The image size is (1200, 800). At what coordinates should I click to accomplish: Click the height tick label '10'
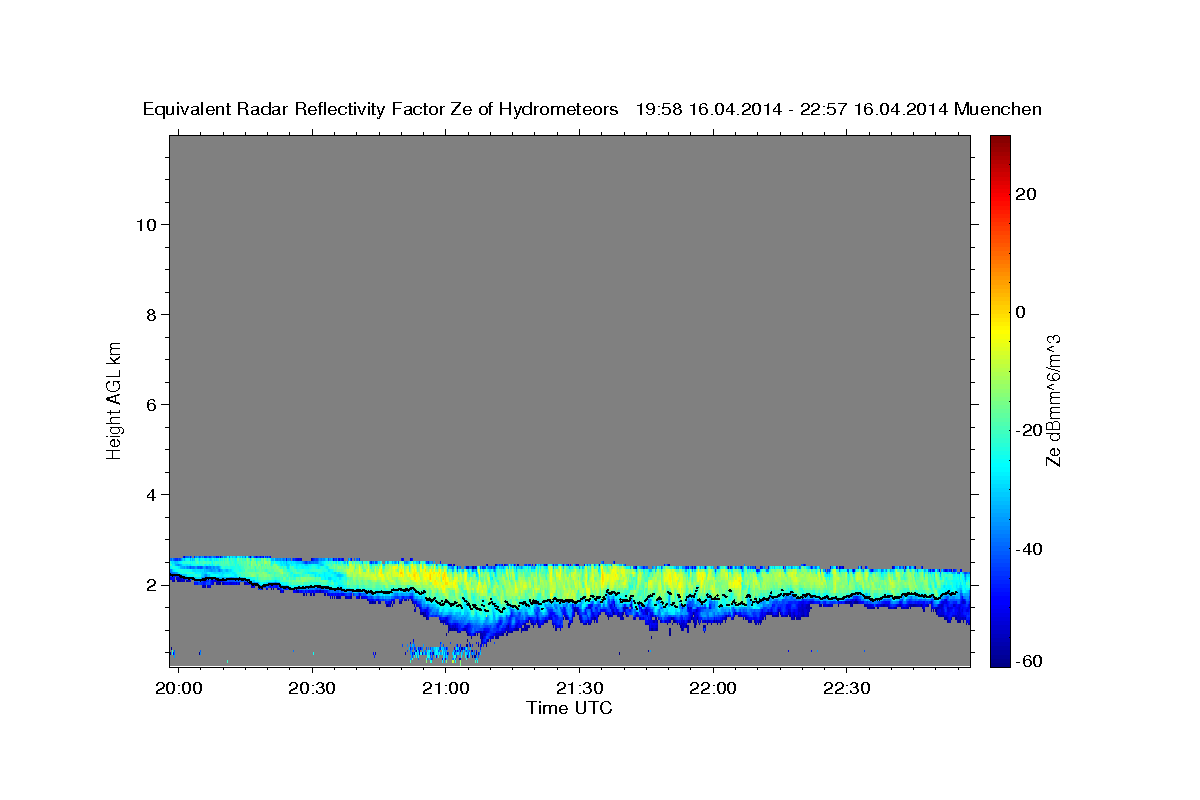145,225
